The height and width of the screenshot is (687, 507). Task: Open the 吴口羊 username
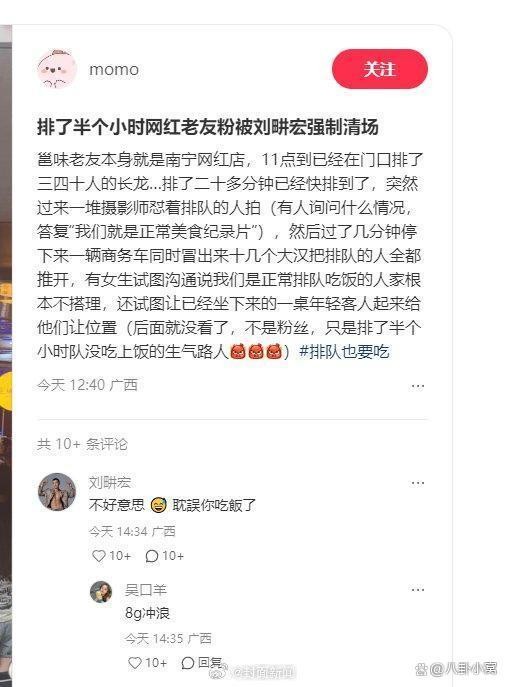tap(146, 590)
